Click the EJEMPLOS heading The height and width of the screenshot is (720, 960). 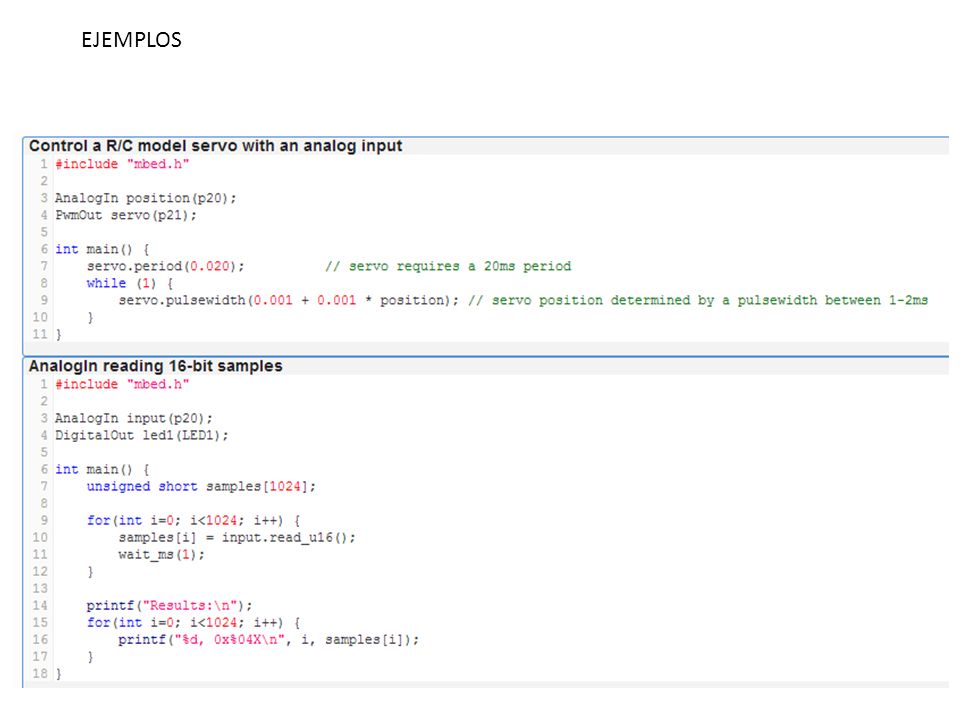[x=132, y=40]
